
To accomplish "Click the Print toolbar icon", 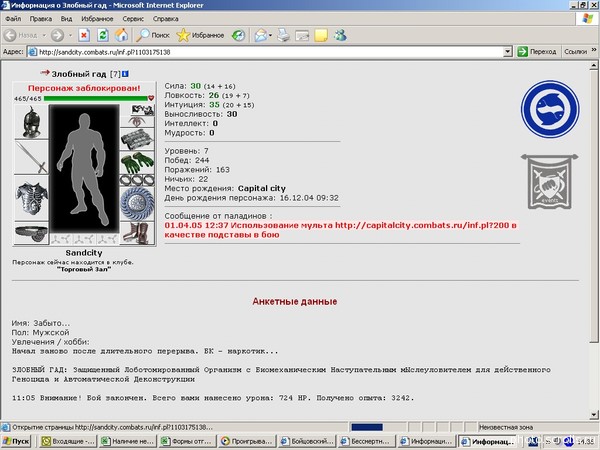I will point(283,35).
